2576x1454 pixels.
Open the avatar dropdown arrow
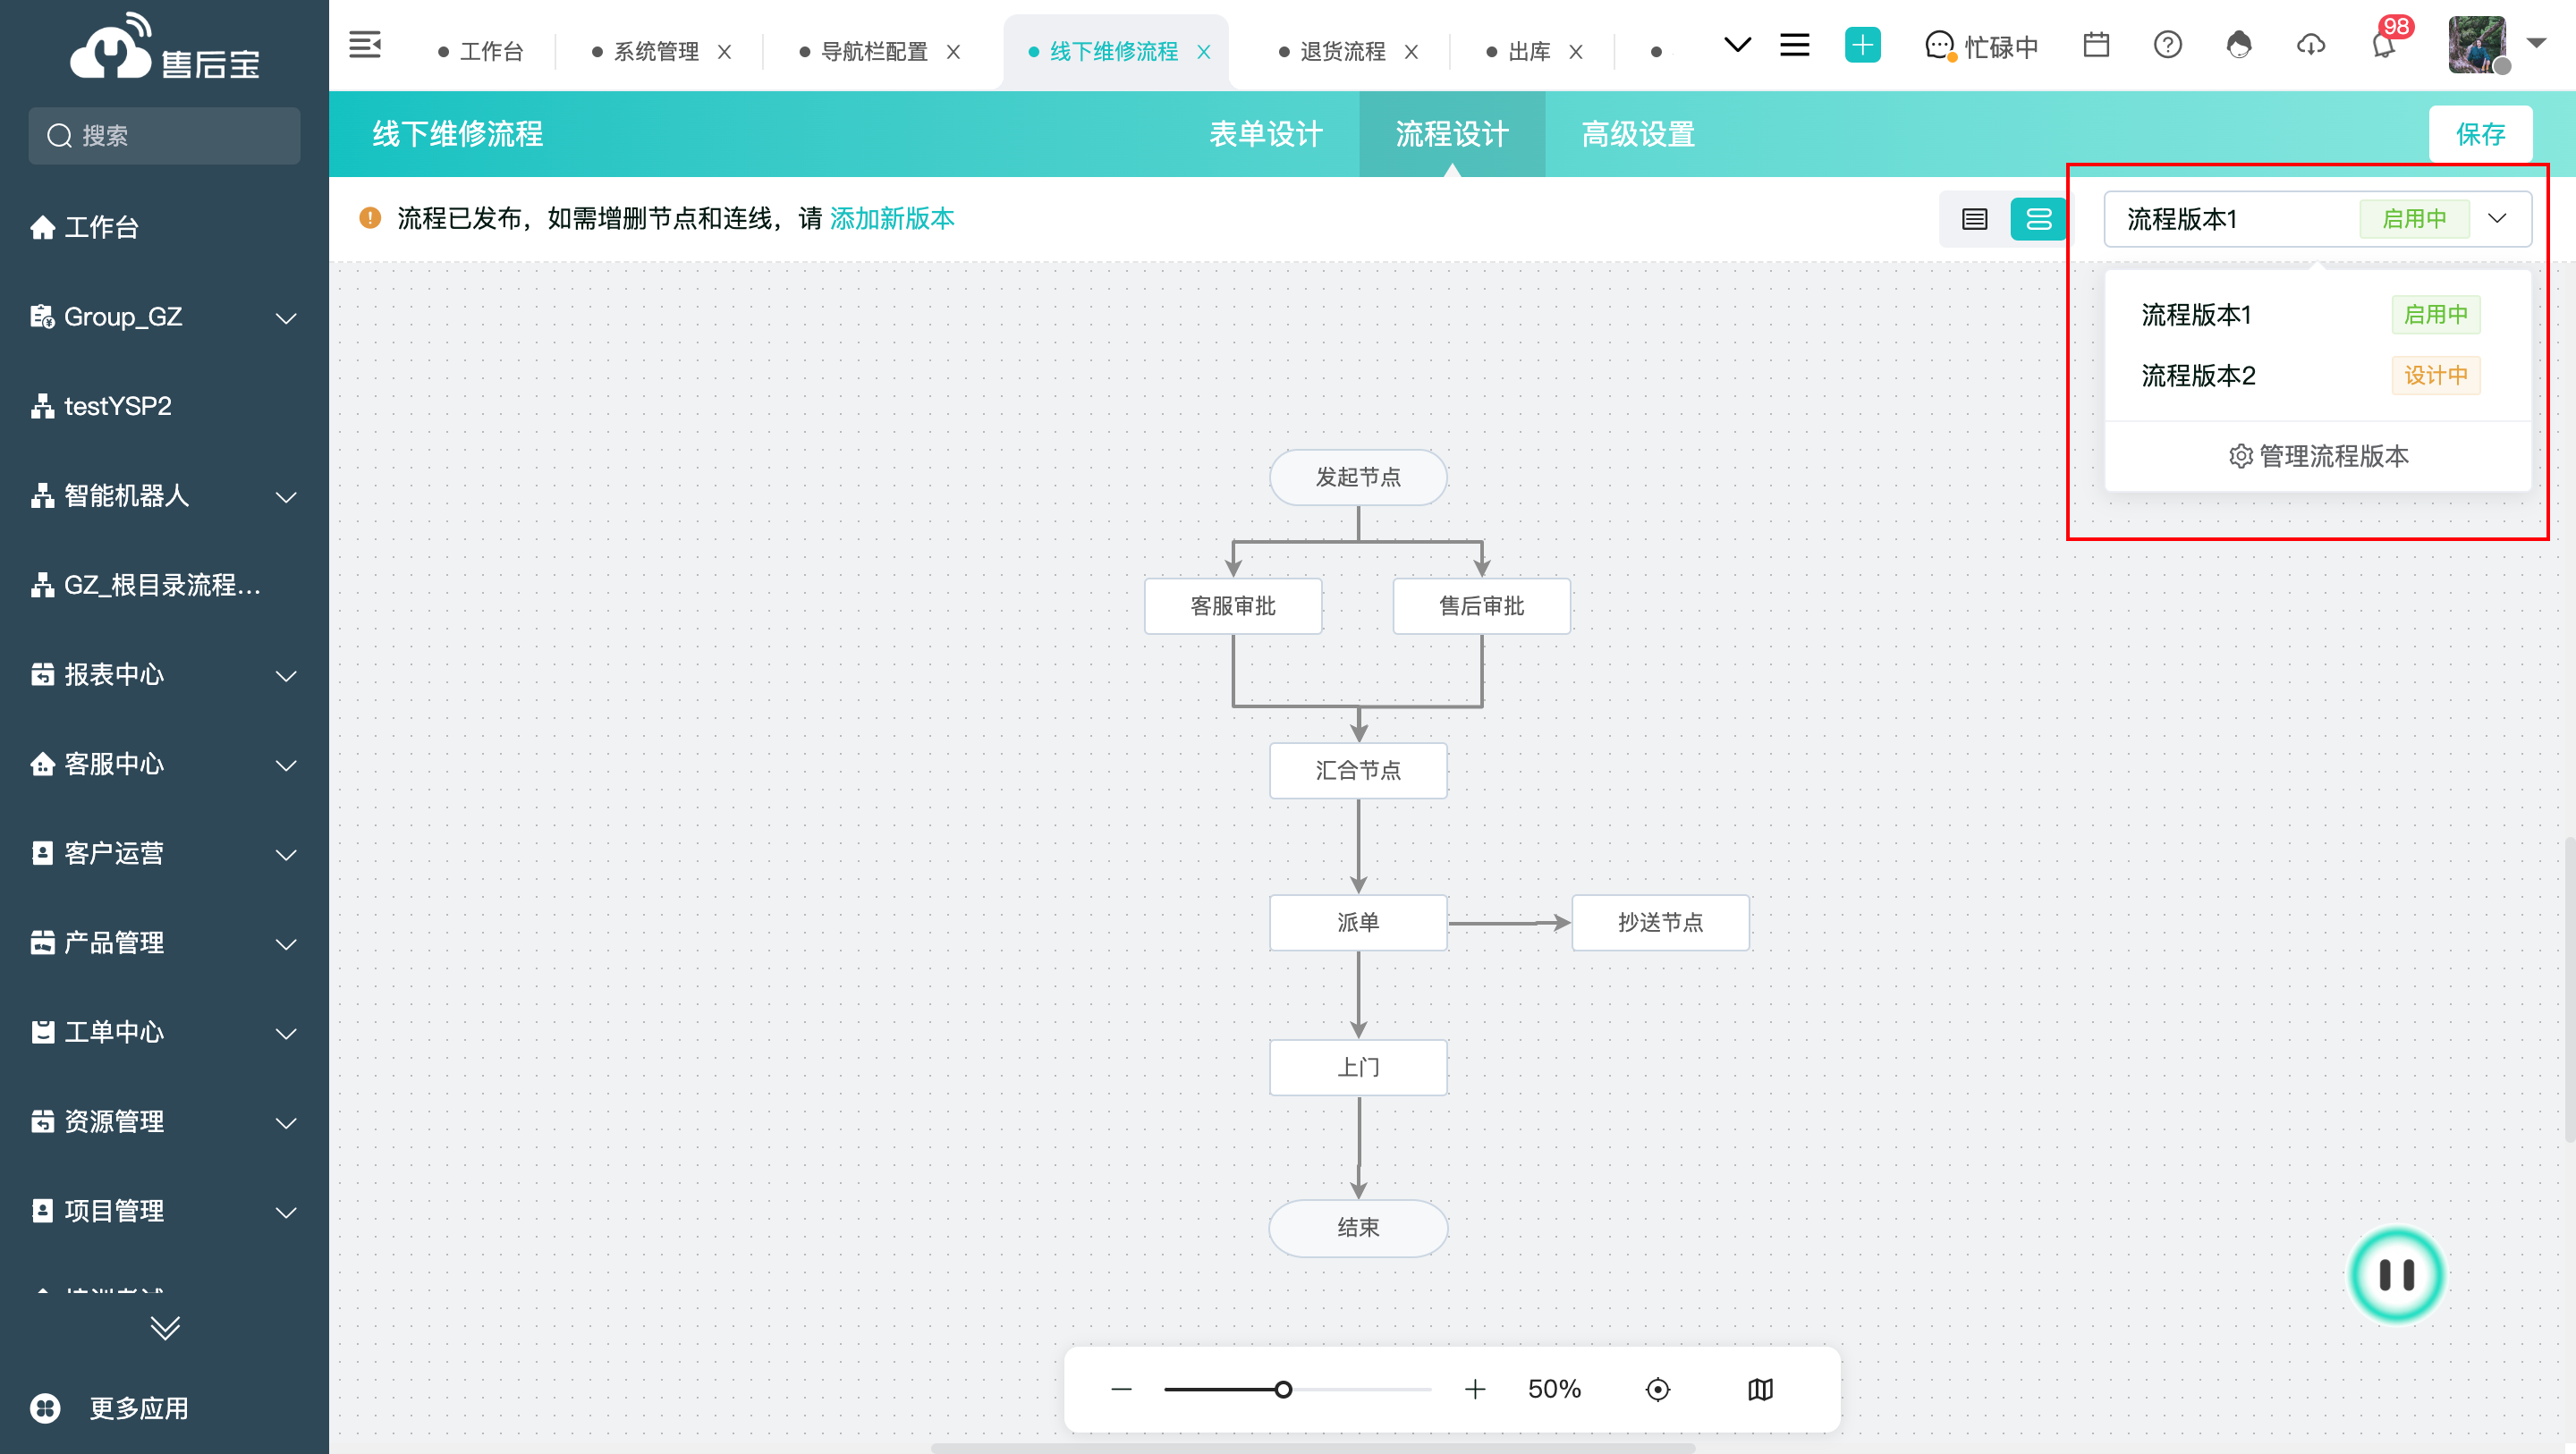coord(2537,43)
